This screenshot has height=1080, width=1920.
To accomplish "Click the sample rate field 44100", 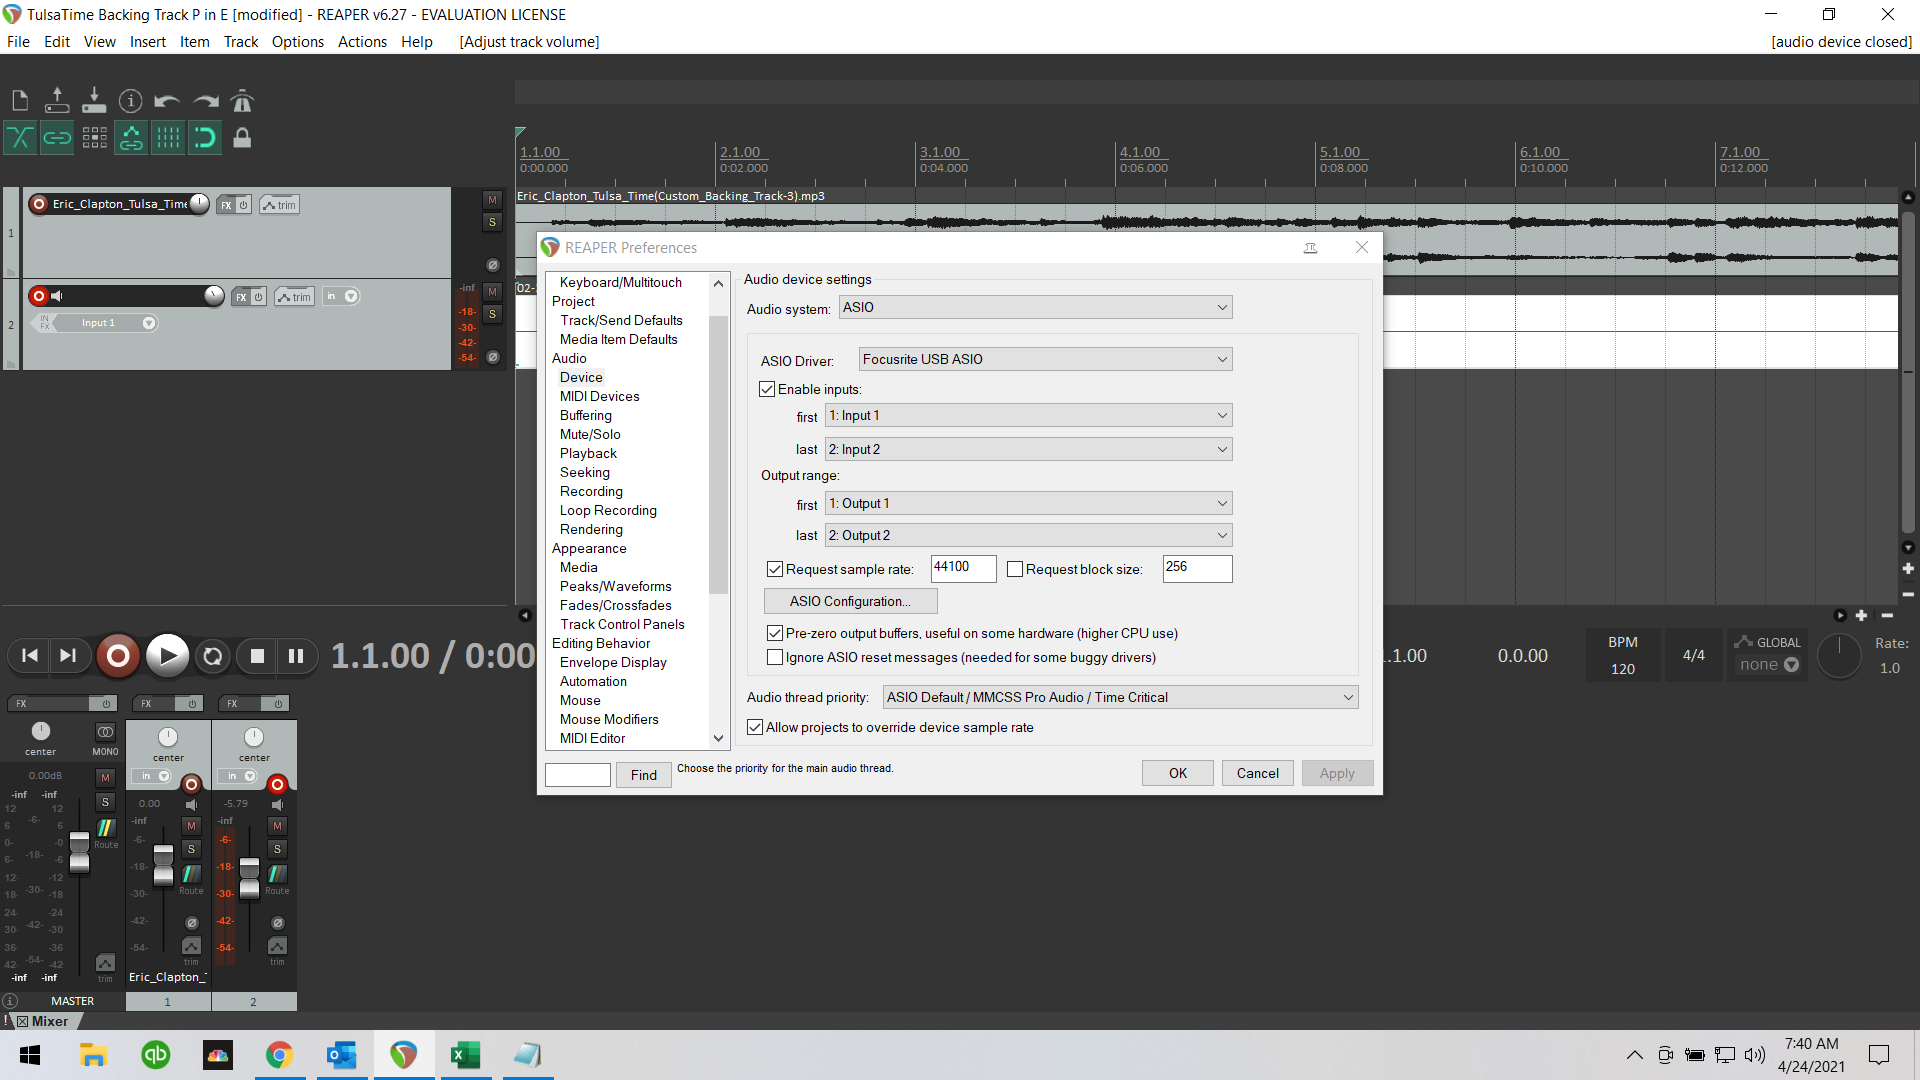I will [x=963, y=568].
